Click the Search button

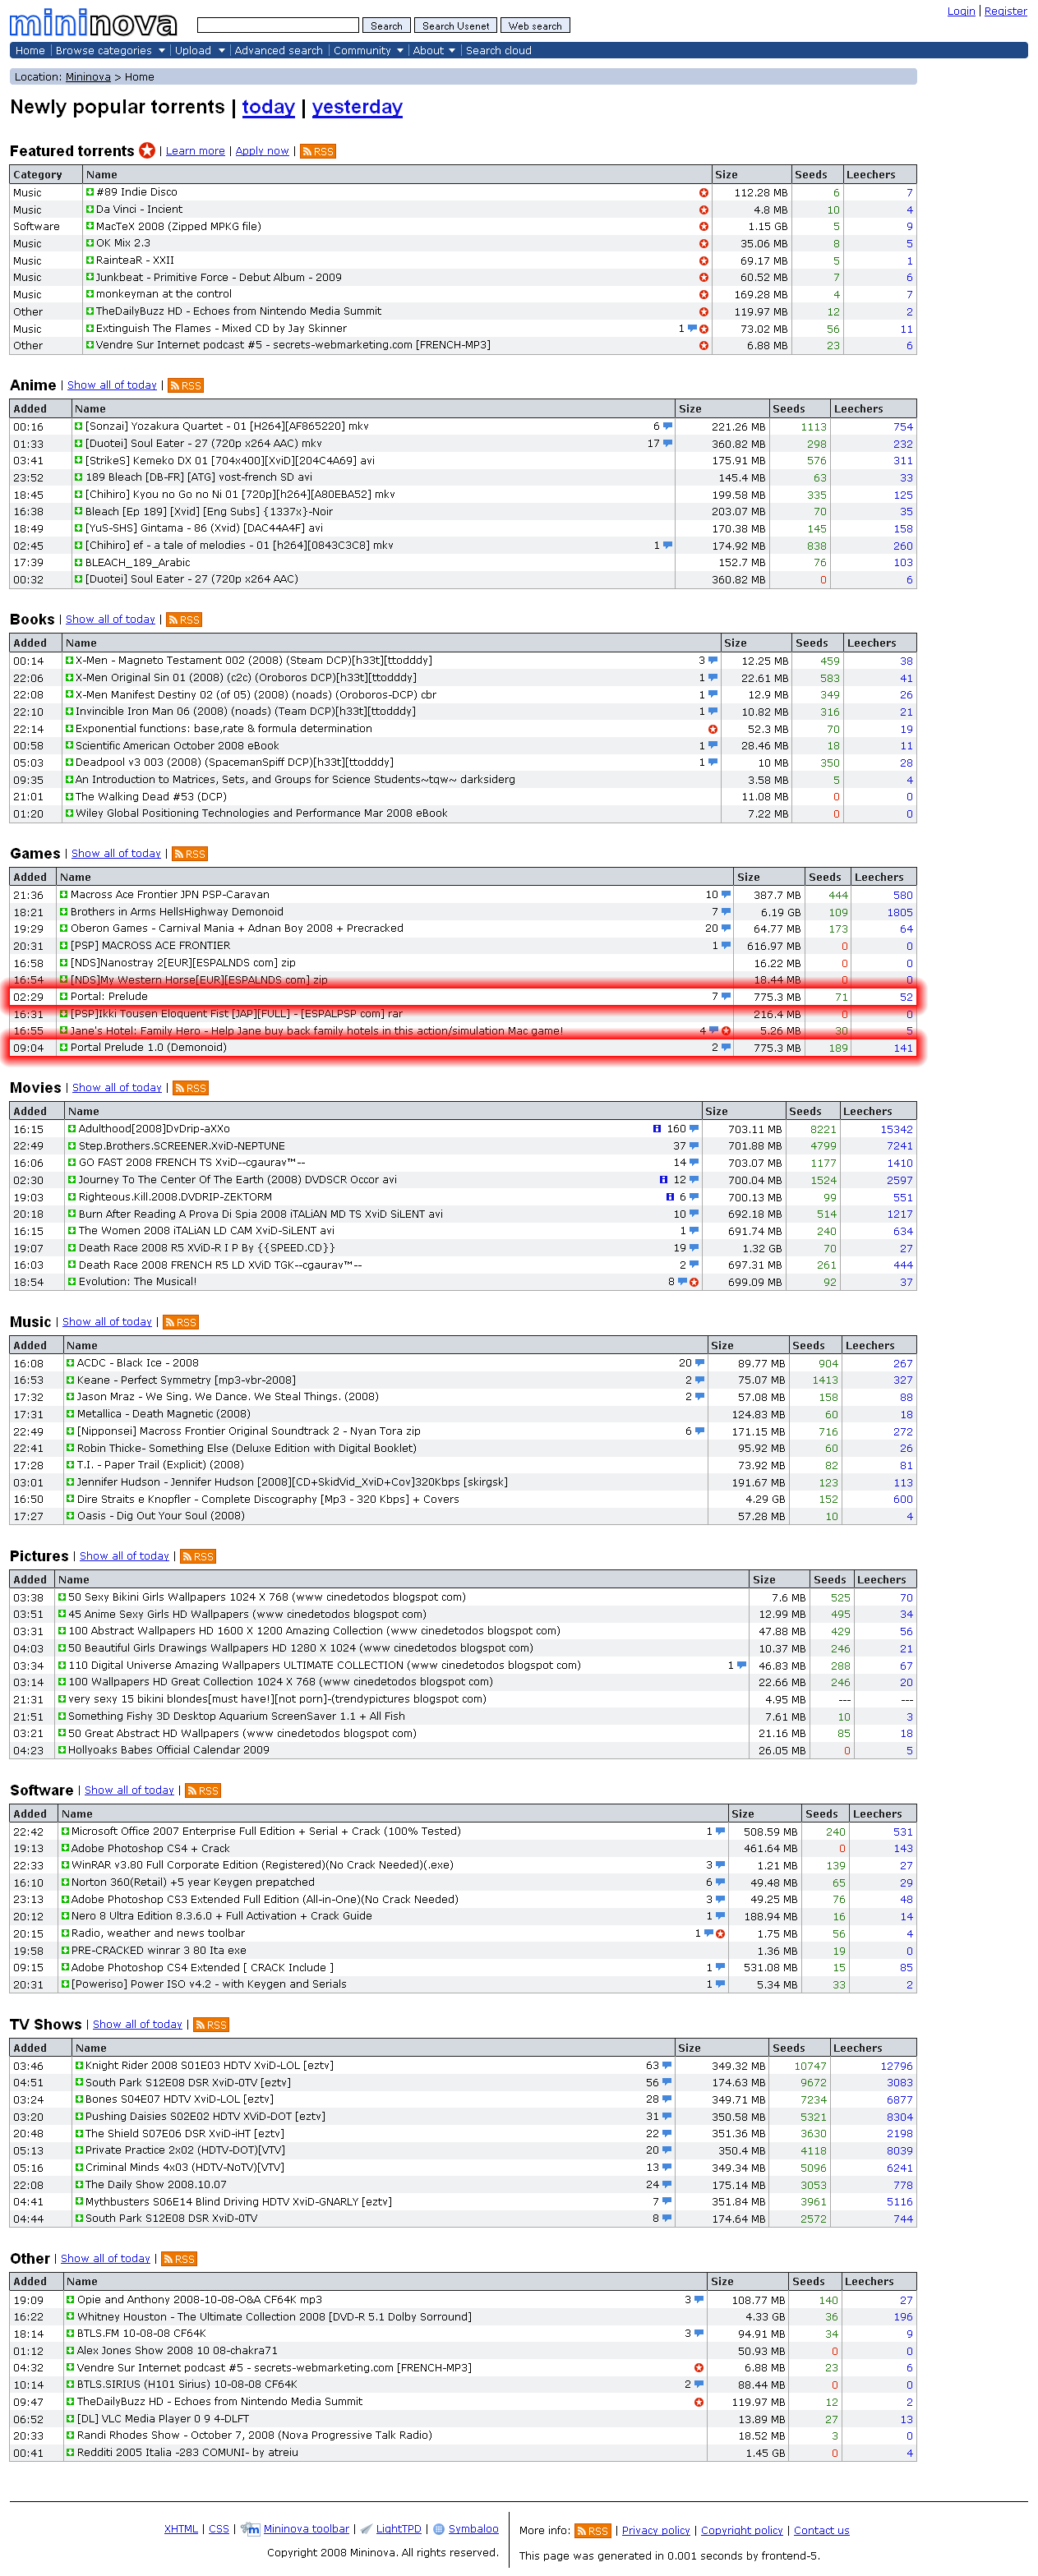(x=386, y=26)
